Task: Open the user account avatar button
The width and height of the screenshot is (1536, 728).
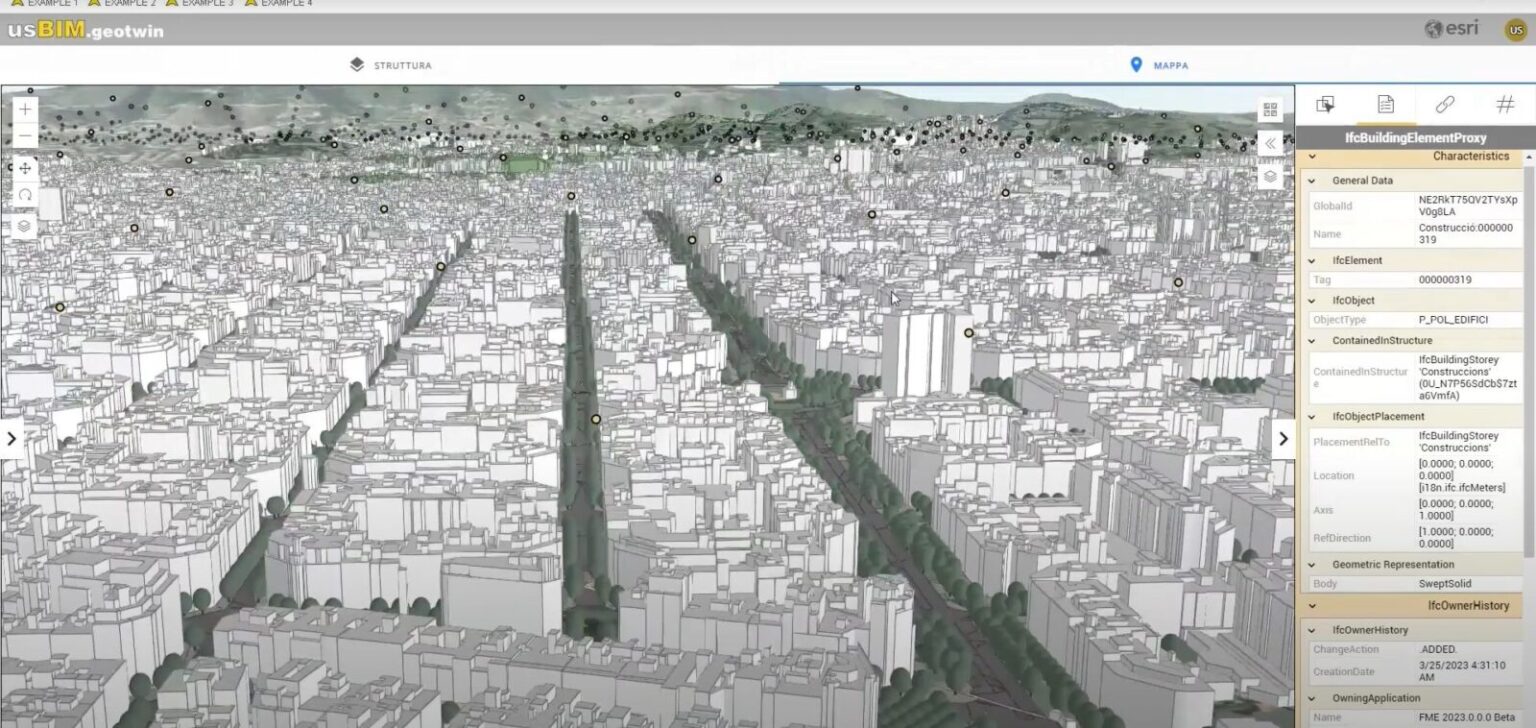Action: [1515, 30]
